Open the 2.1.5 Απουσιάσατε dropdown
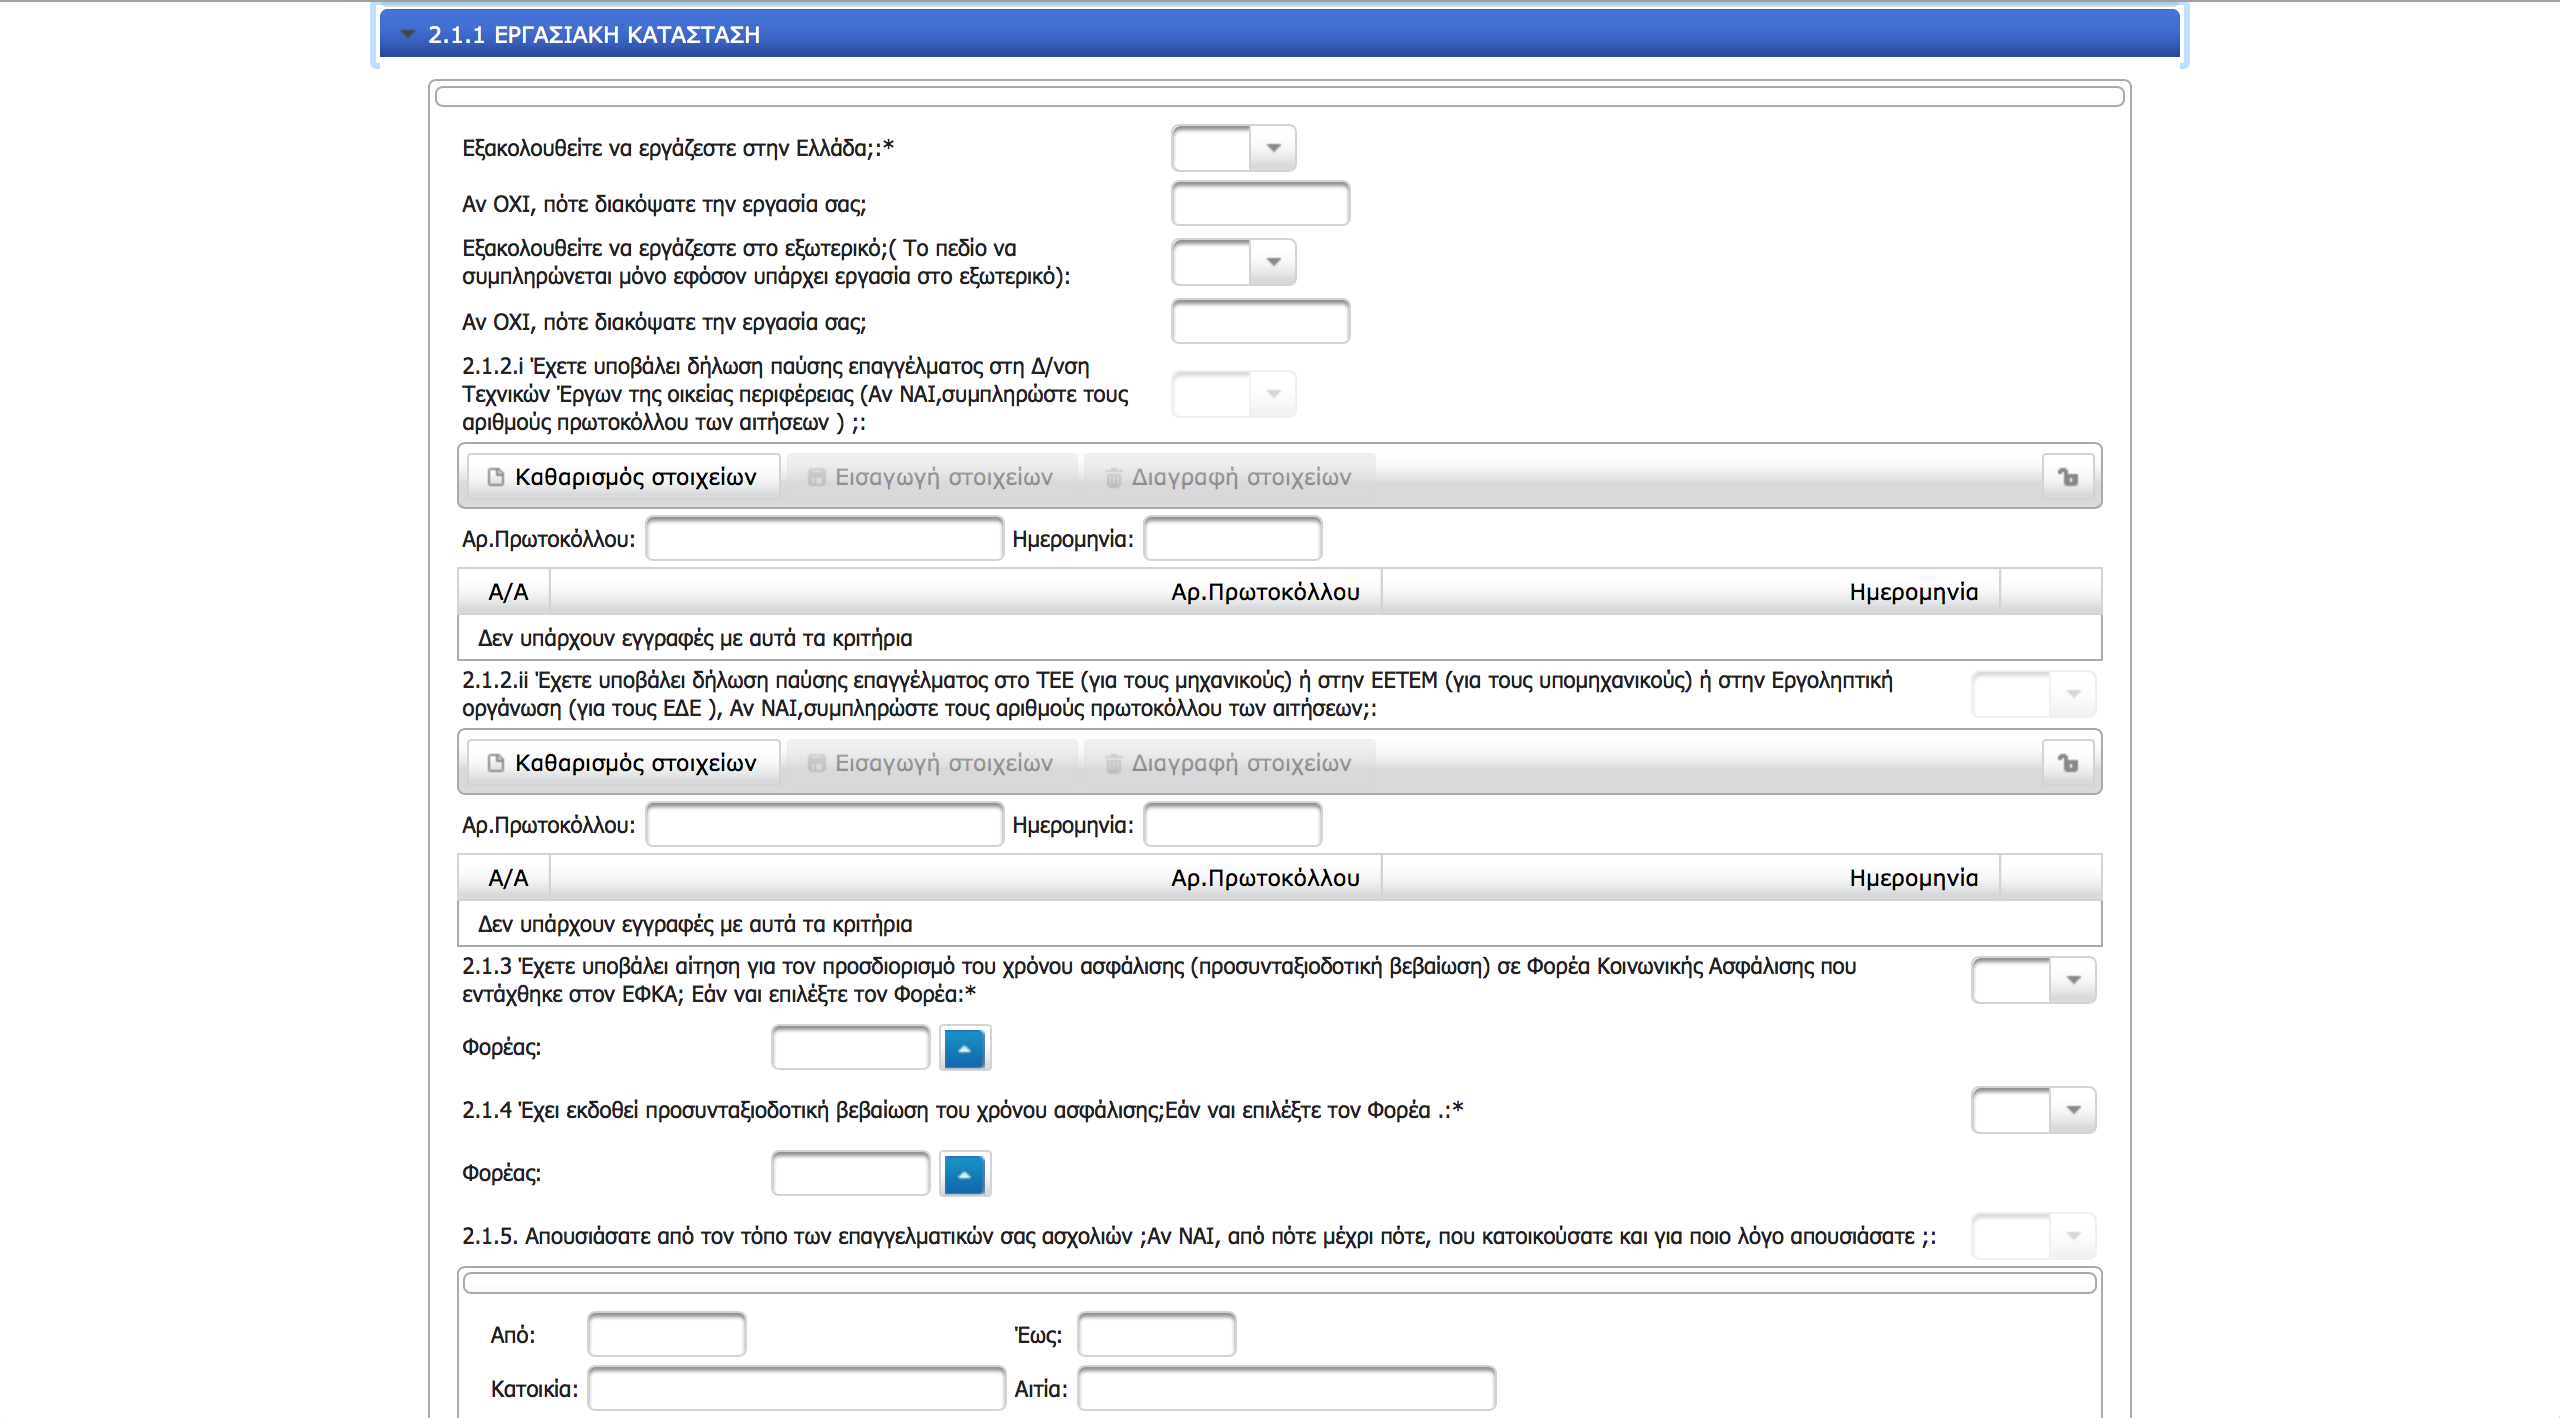Image resolution: width=2560 pixels, height=1418 pixels. [x=2072, y=1236]
